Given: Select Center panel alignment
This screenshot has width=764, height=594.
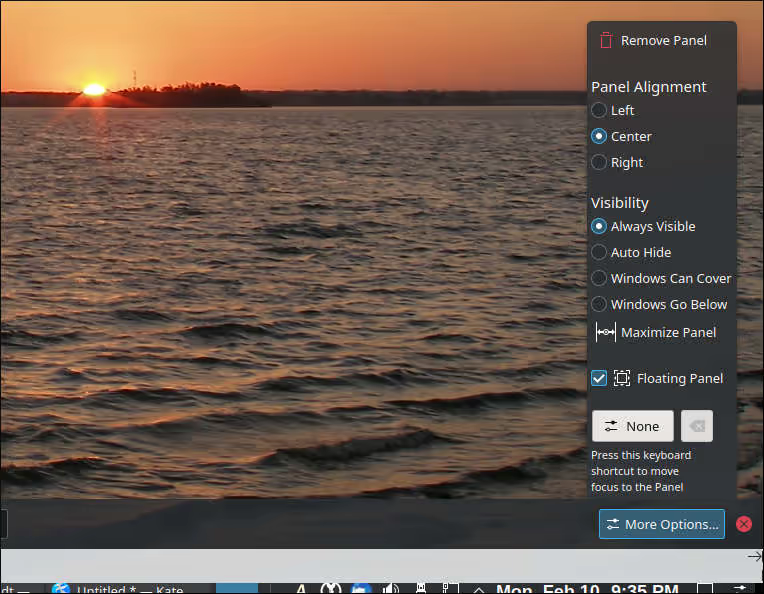Looking at the screenshot, I should [621, 136].
